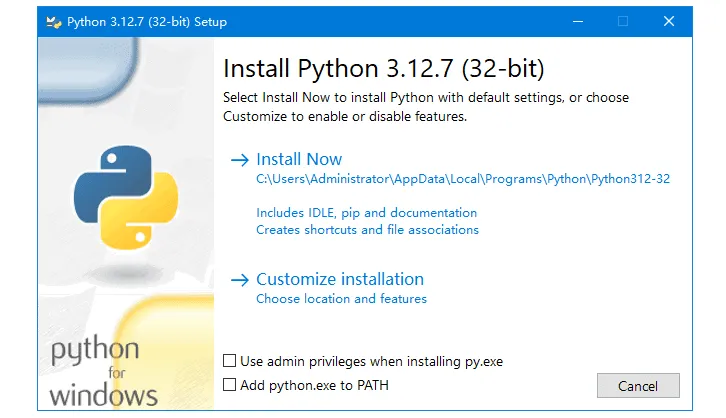
Task: Enable Use admin privileges when installing py.exe
Action: coord(230,360)
